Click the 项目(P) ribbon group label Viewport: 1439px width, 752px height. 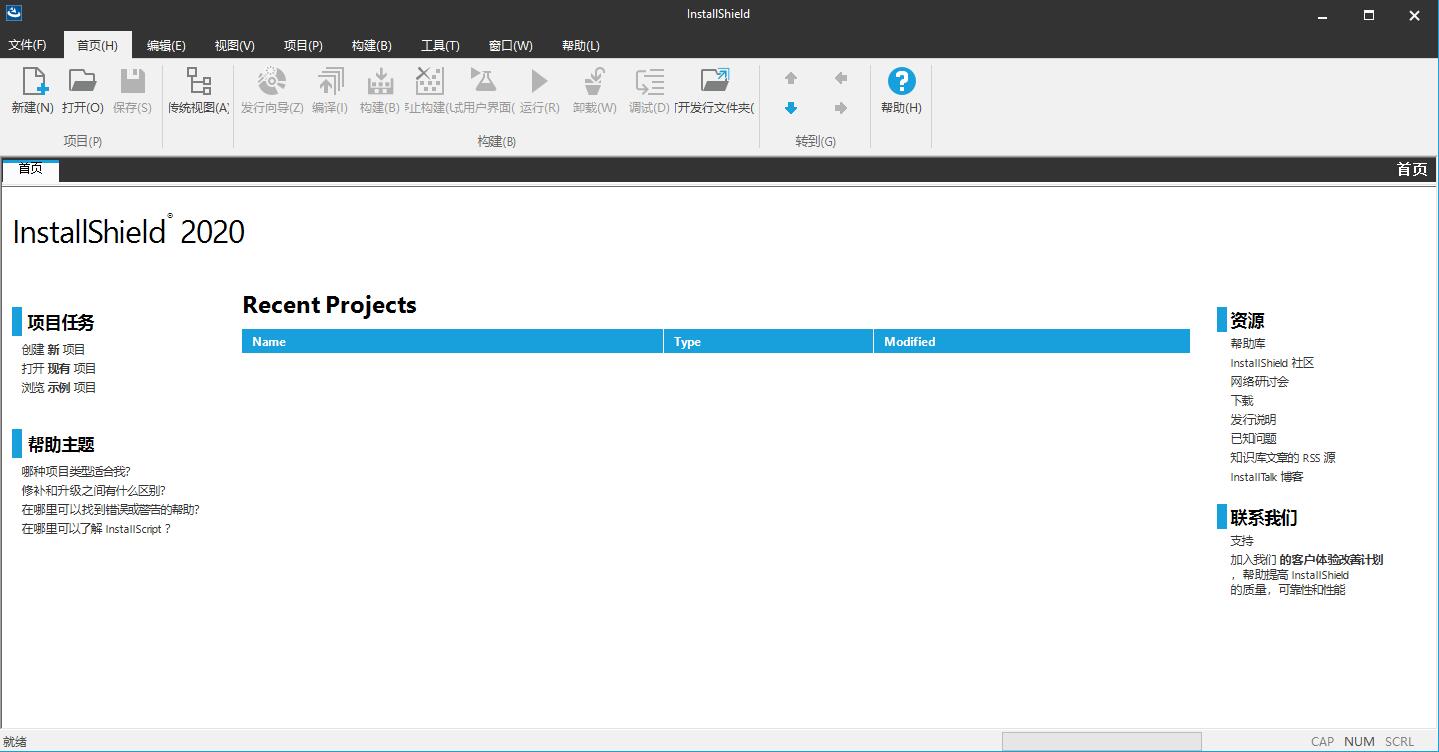click(82, 141)
